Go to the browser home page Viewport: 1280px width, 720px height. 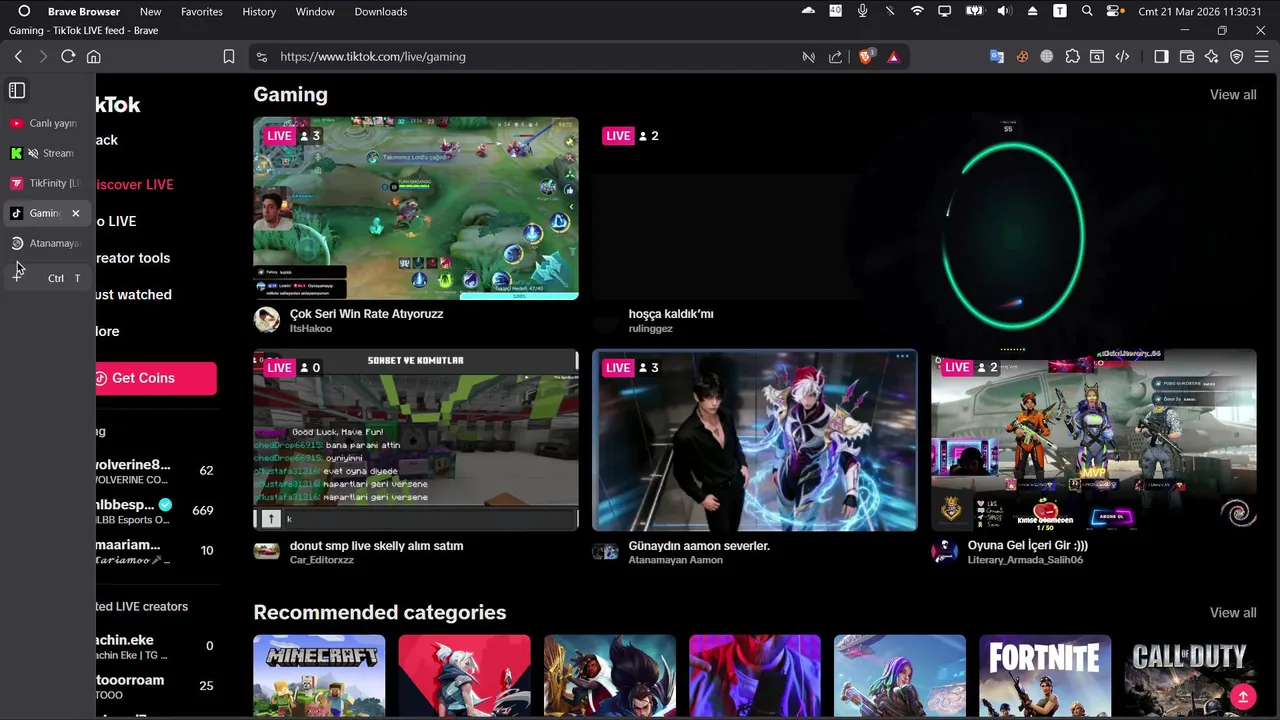[x=94, y=57]
